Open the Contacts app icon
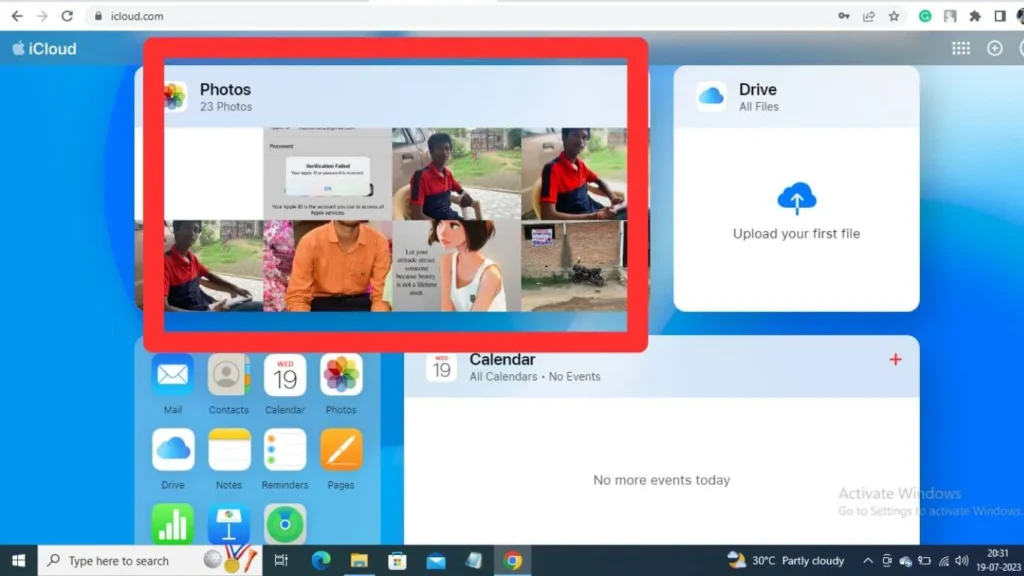The width and height of the screenshot is (1024, 576). coord(229,375)
